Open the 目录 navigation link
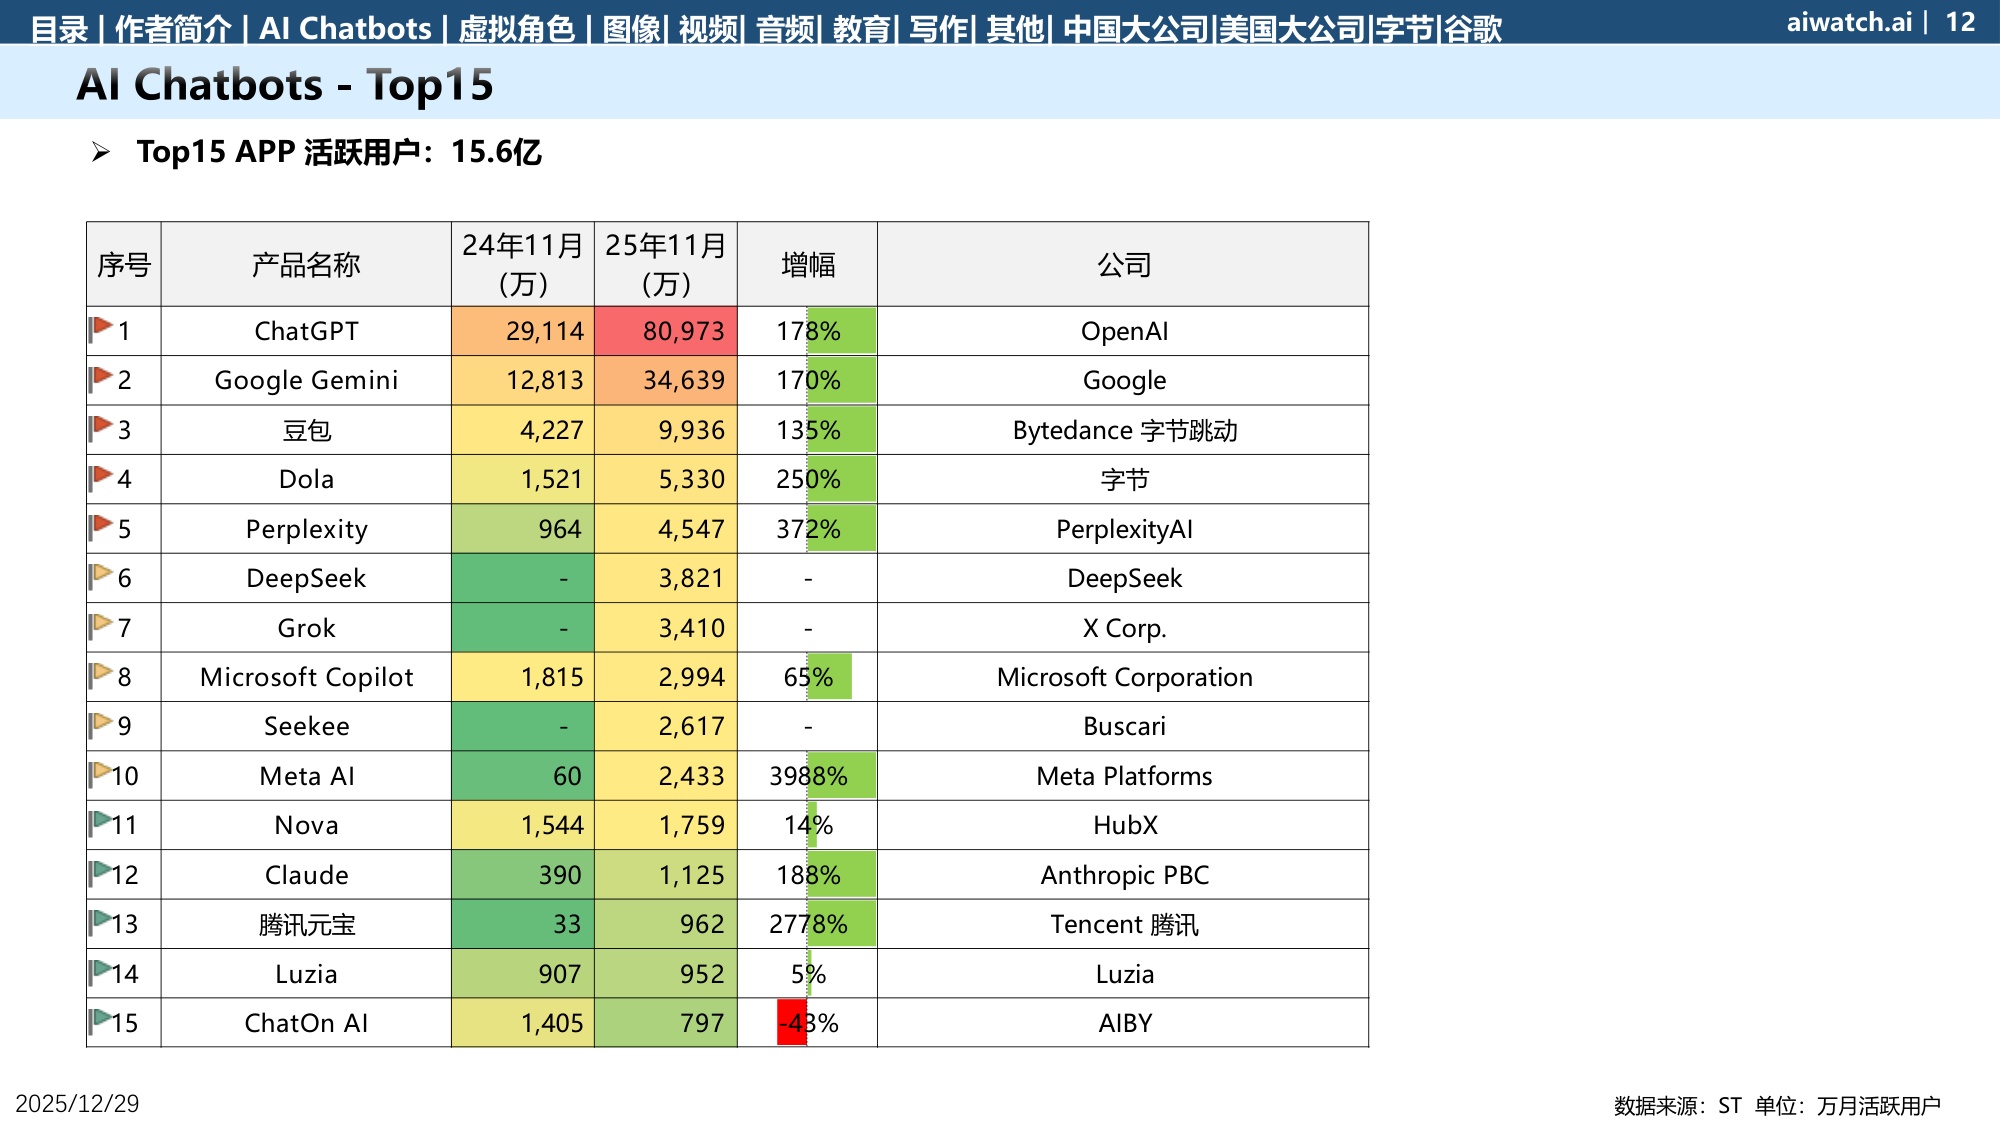This screenshot has width=2000, height=1125. point(59,28)
